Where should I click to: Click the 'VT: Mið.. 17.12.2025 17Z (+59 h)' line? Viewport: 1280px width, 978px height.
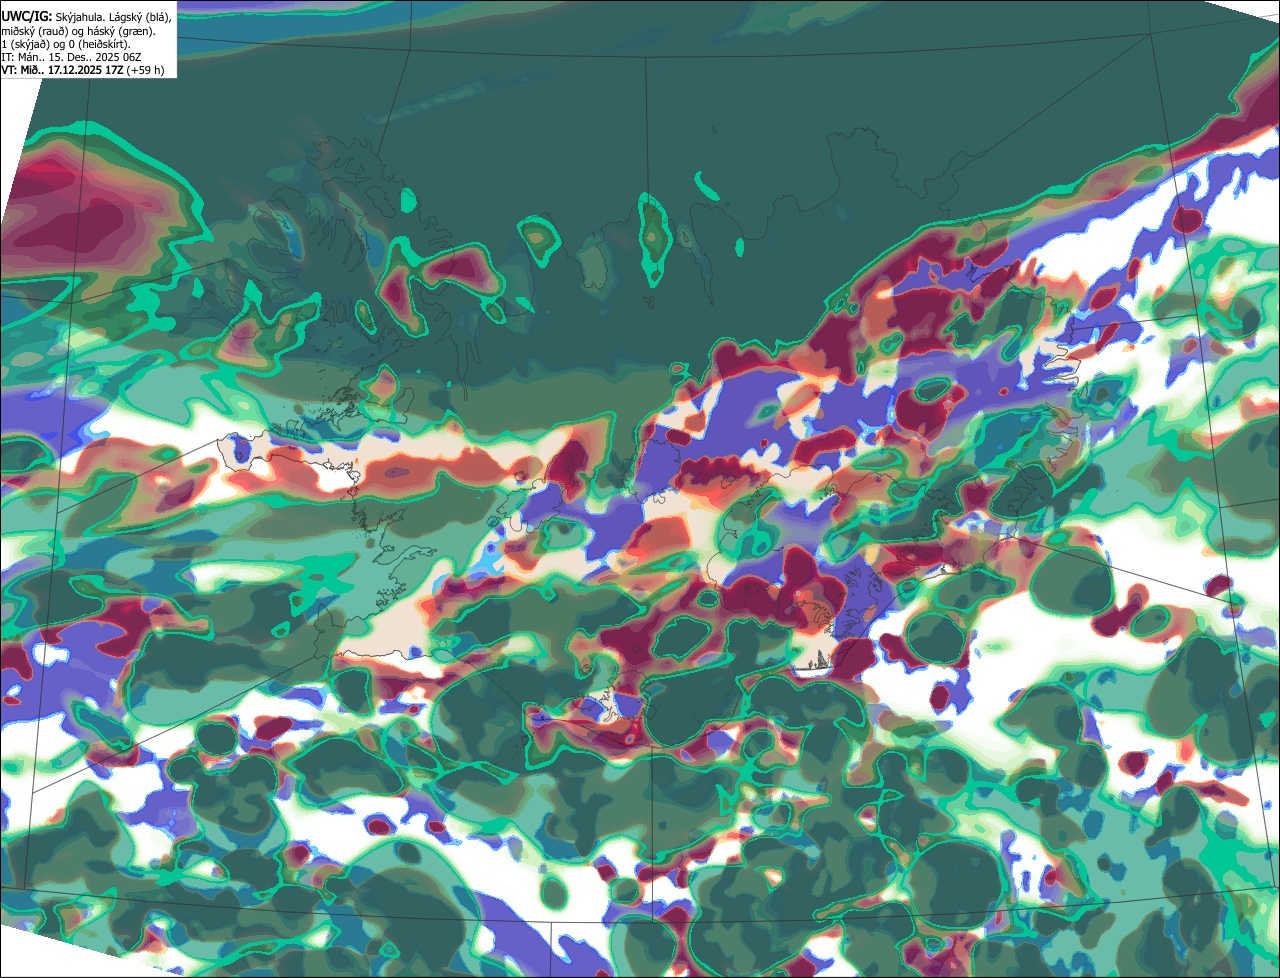click(83, 70)
